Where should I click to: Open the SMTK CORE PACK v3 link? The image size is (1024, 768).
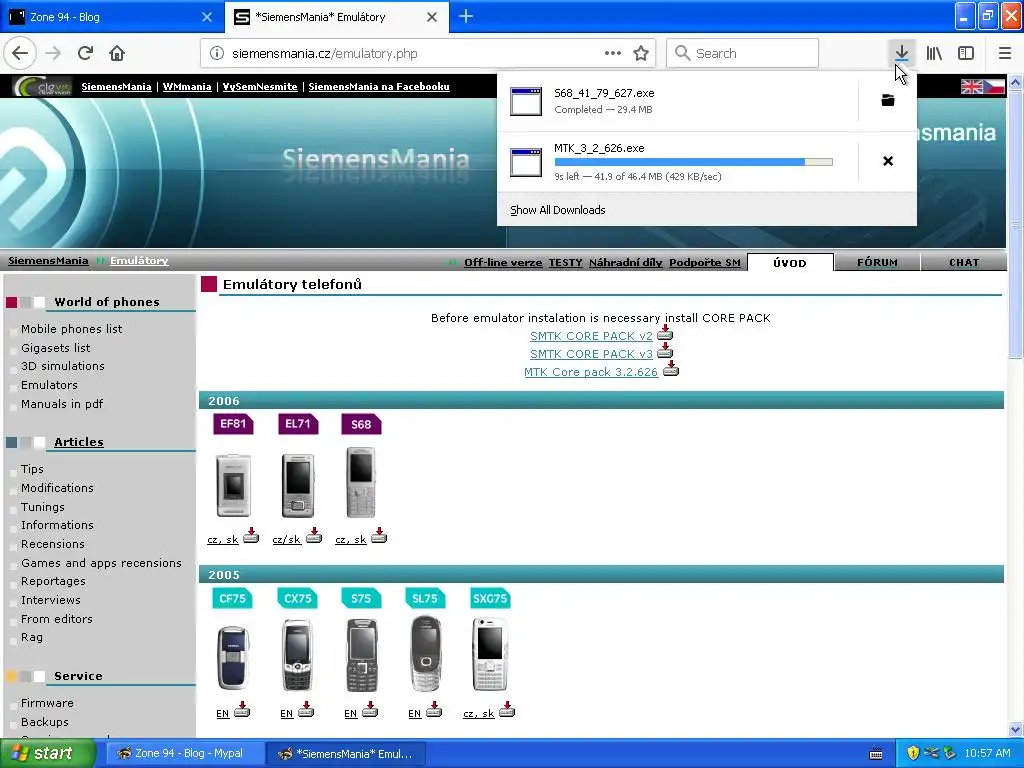point(591,354)
